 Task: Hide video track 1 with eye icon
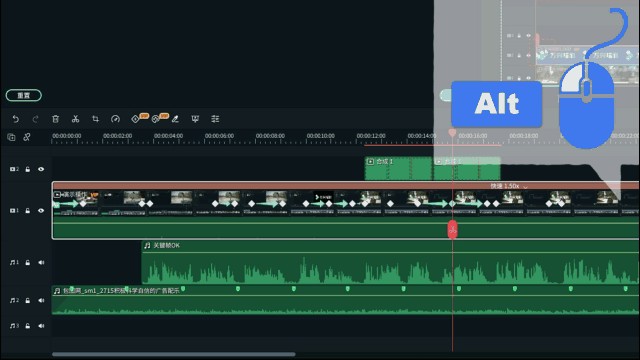(x=41, y=211)
